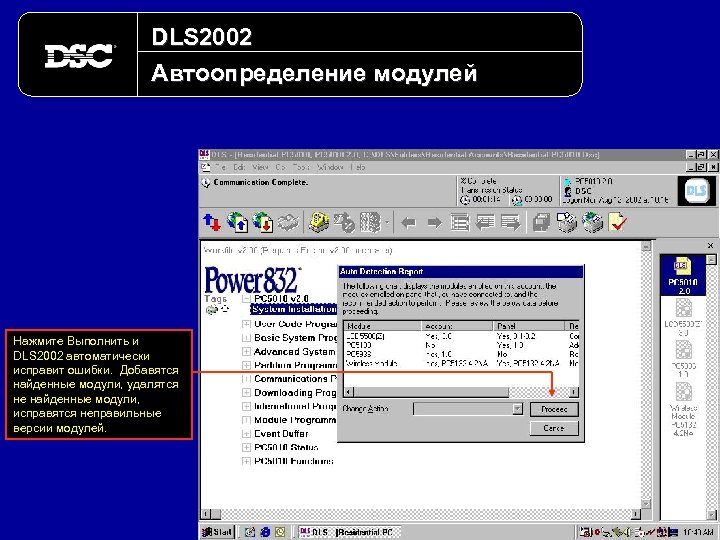Open the Change Action combo box
Image resolution: width=720 pixels, height=540 pixels.
point(468,409)
